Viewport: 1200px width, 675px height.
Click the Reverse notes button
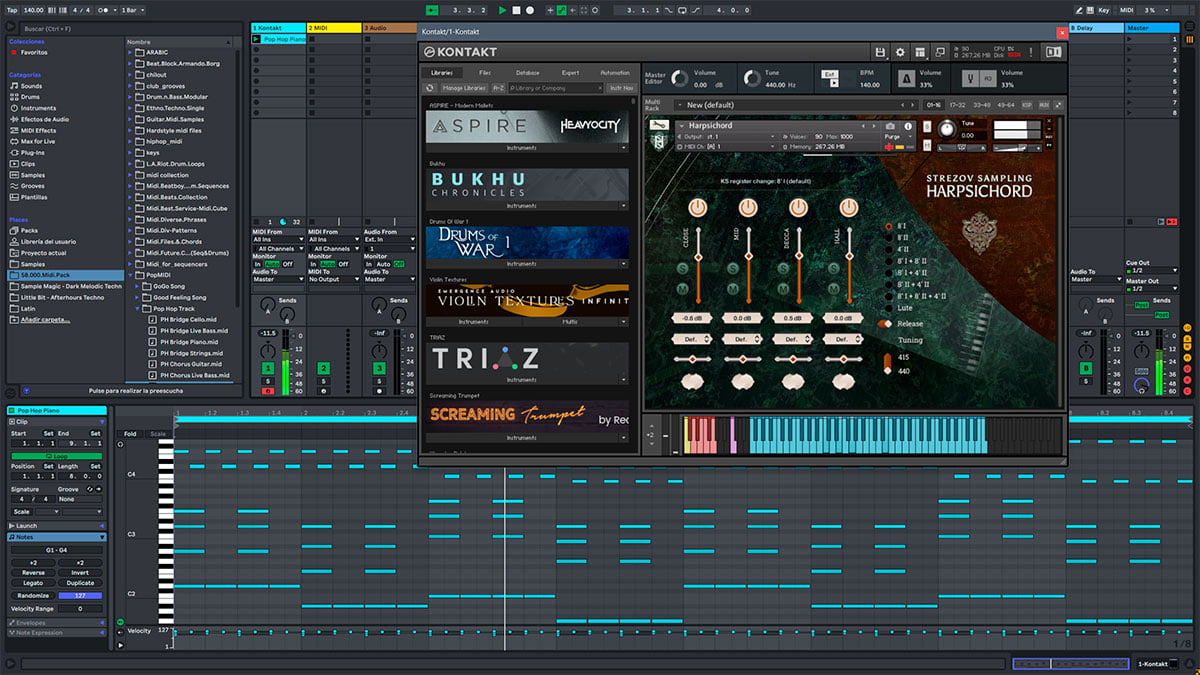(x=33, y=573)
